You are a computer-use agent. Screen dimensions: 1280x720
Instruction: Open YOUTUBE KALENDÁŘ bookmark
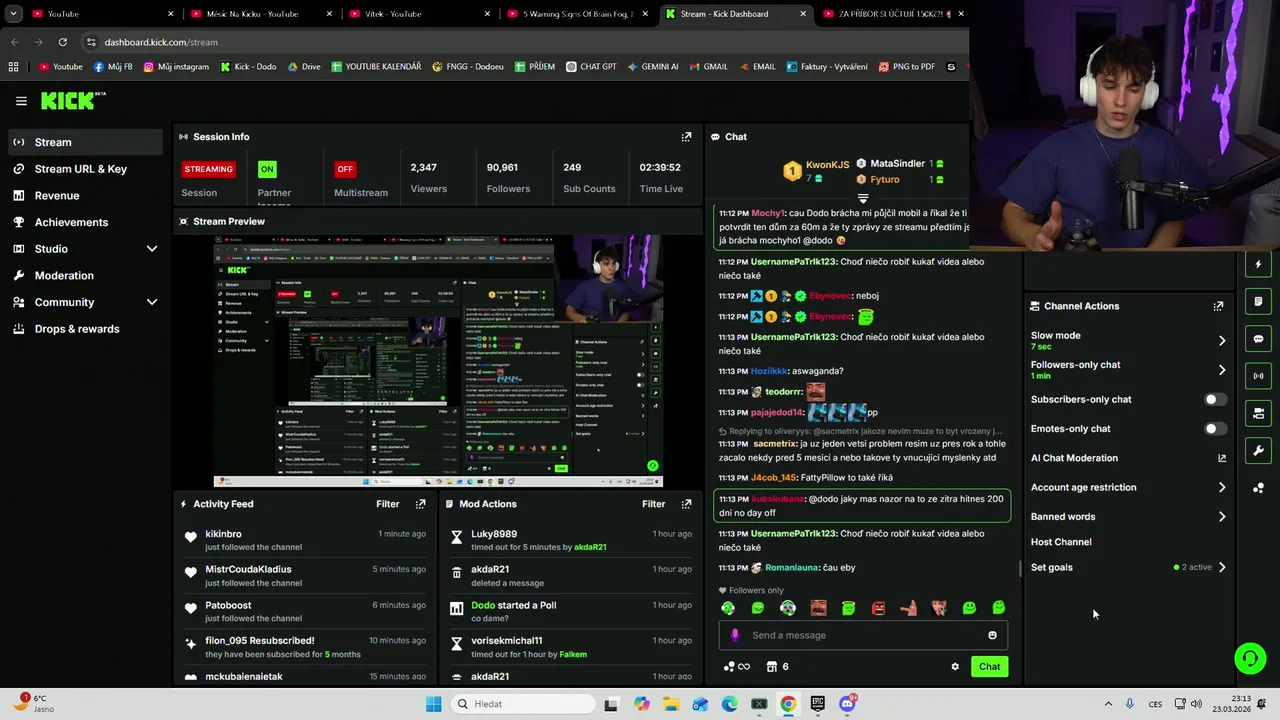[376, 67]
